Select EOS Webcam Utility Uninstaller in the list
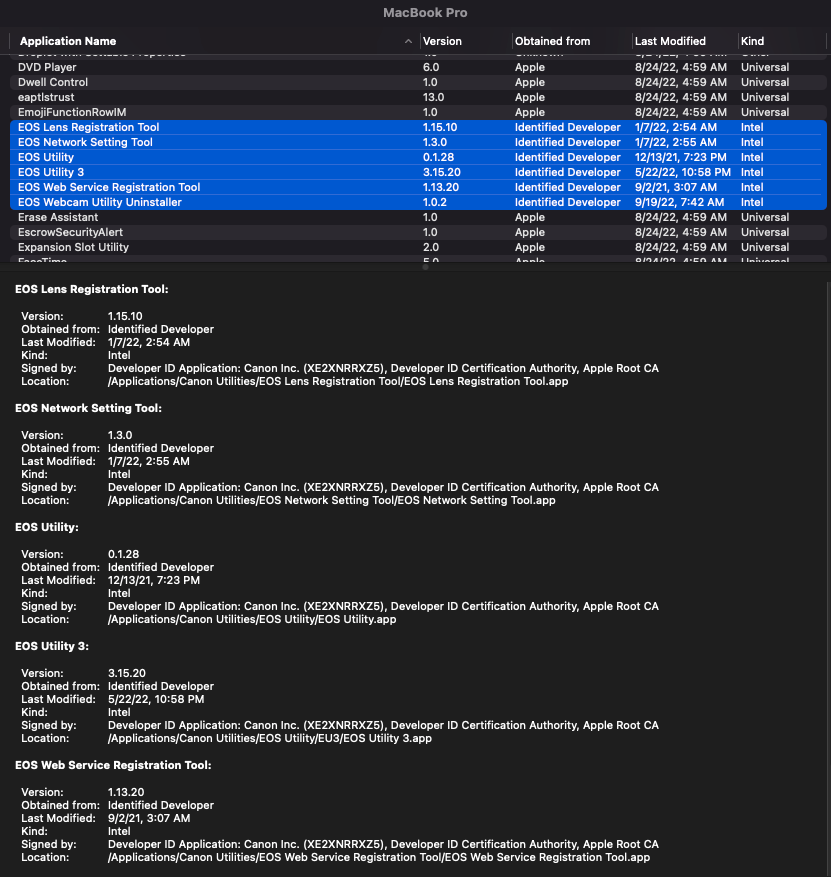This screenshot has width=831, height=877. (x=100, y=202)
